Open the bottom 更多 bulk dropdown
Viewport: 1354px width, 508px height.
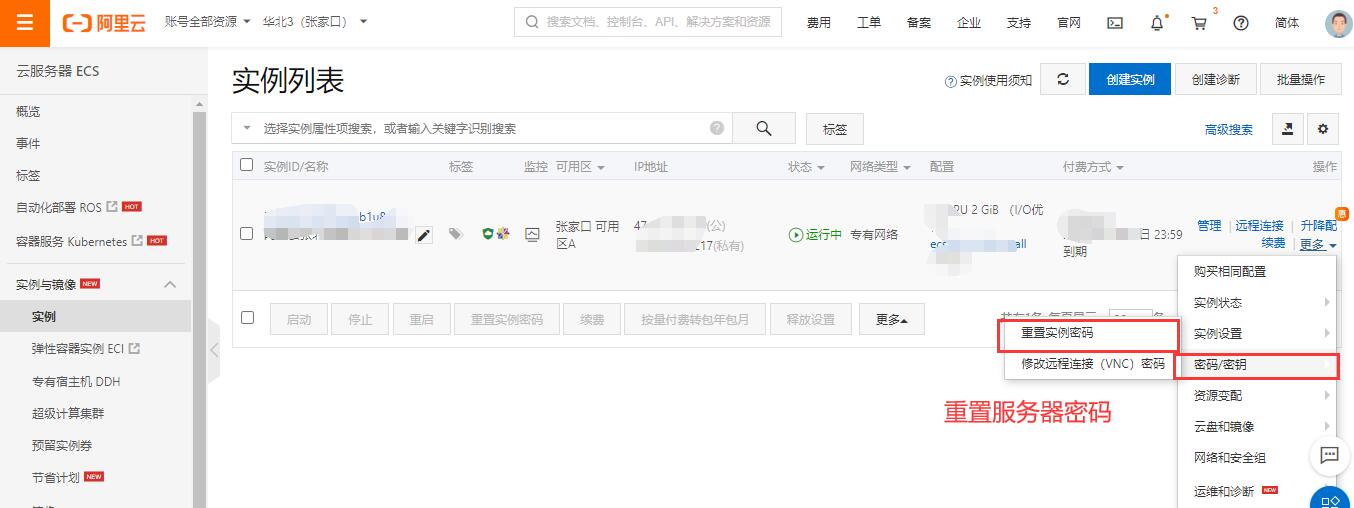click(892, 320)
